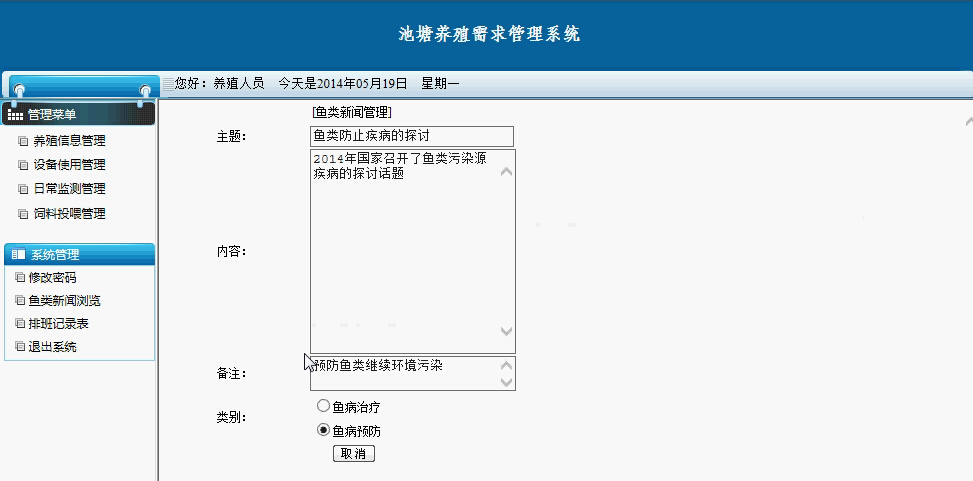The height and width of the screenshot is (481, 973).
Task: Click the page icon next to 饲料投喂管理
Action: pos(23,214)
